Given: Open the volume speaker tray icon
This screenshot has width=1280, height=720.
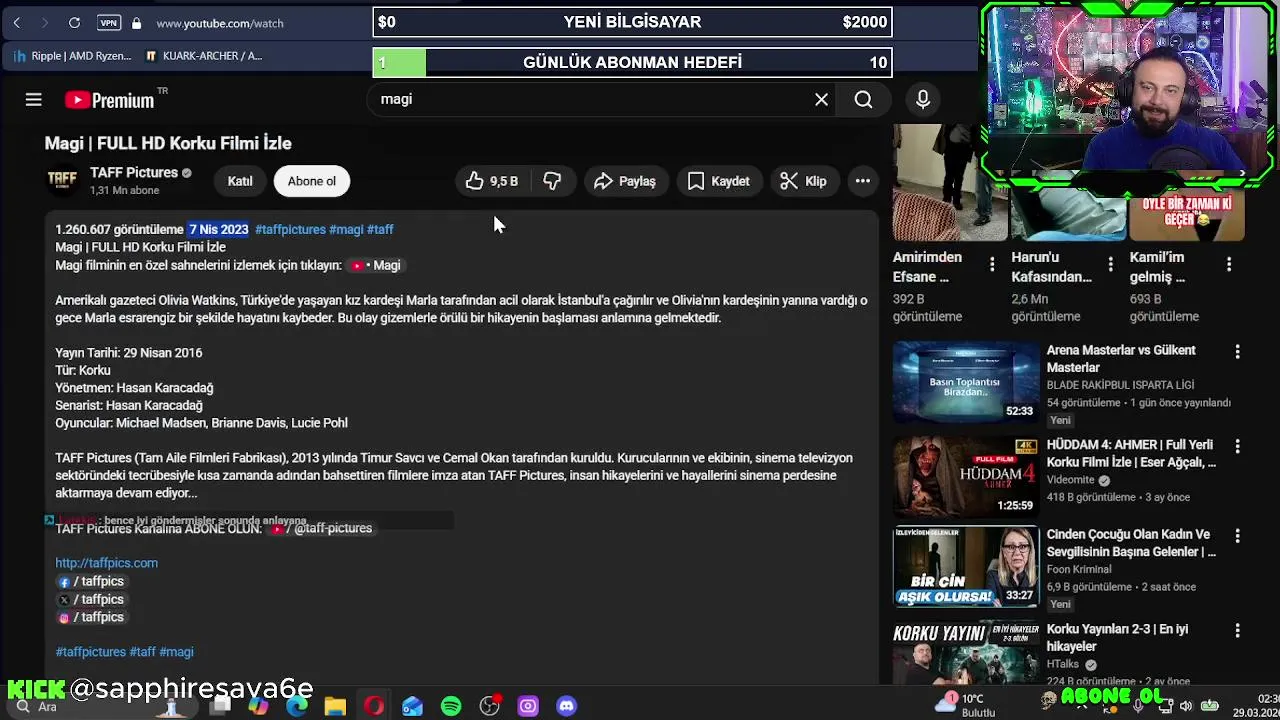Looking at the screenshot, I should tap(1185, 706).
